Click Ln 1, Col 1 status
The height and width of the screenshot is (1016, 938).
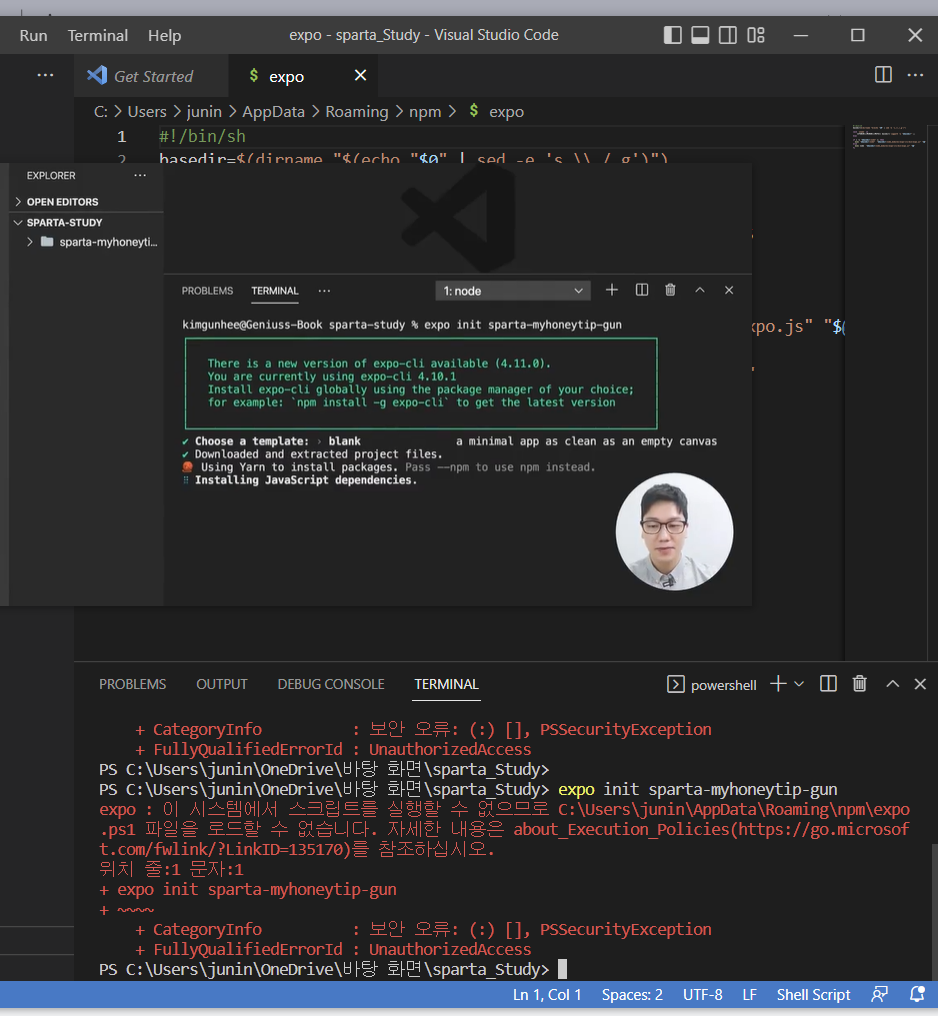point(547,995)
